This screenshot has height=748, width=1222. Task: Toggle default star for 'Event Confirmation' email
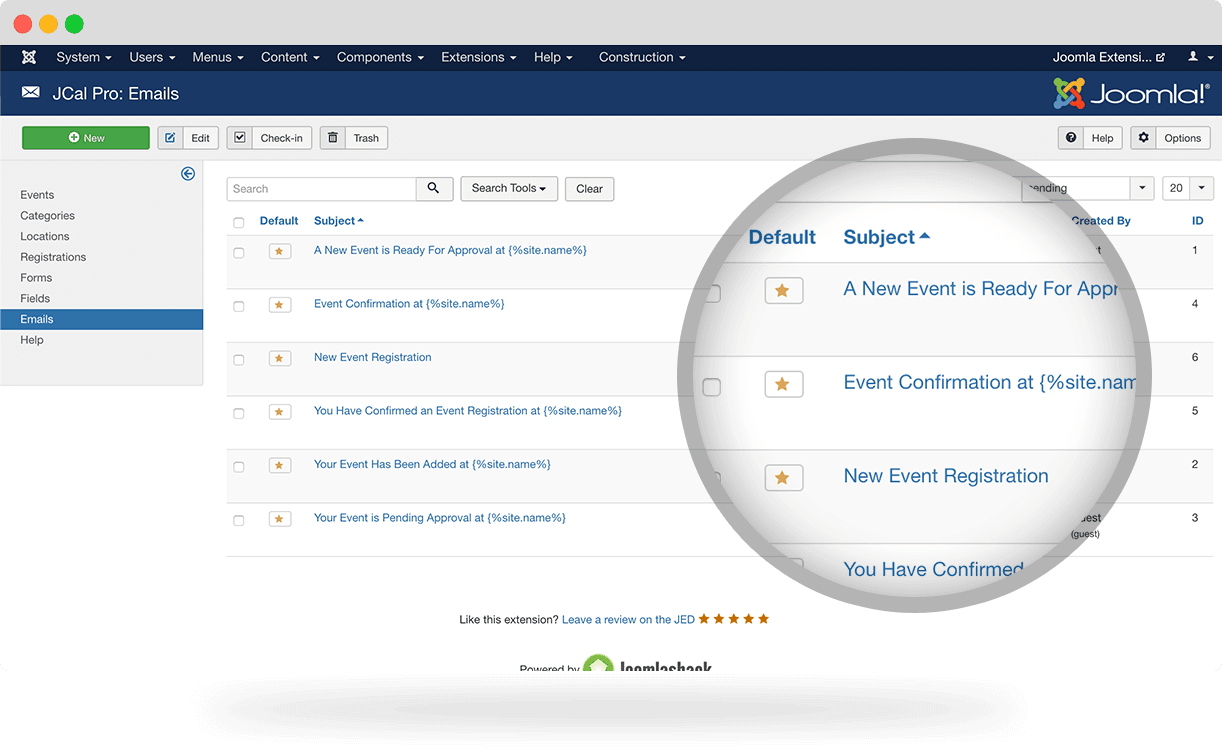click(x=280, y=305)
